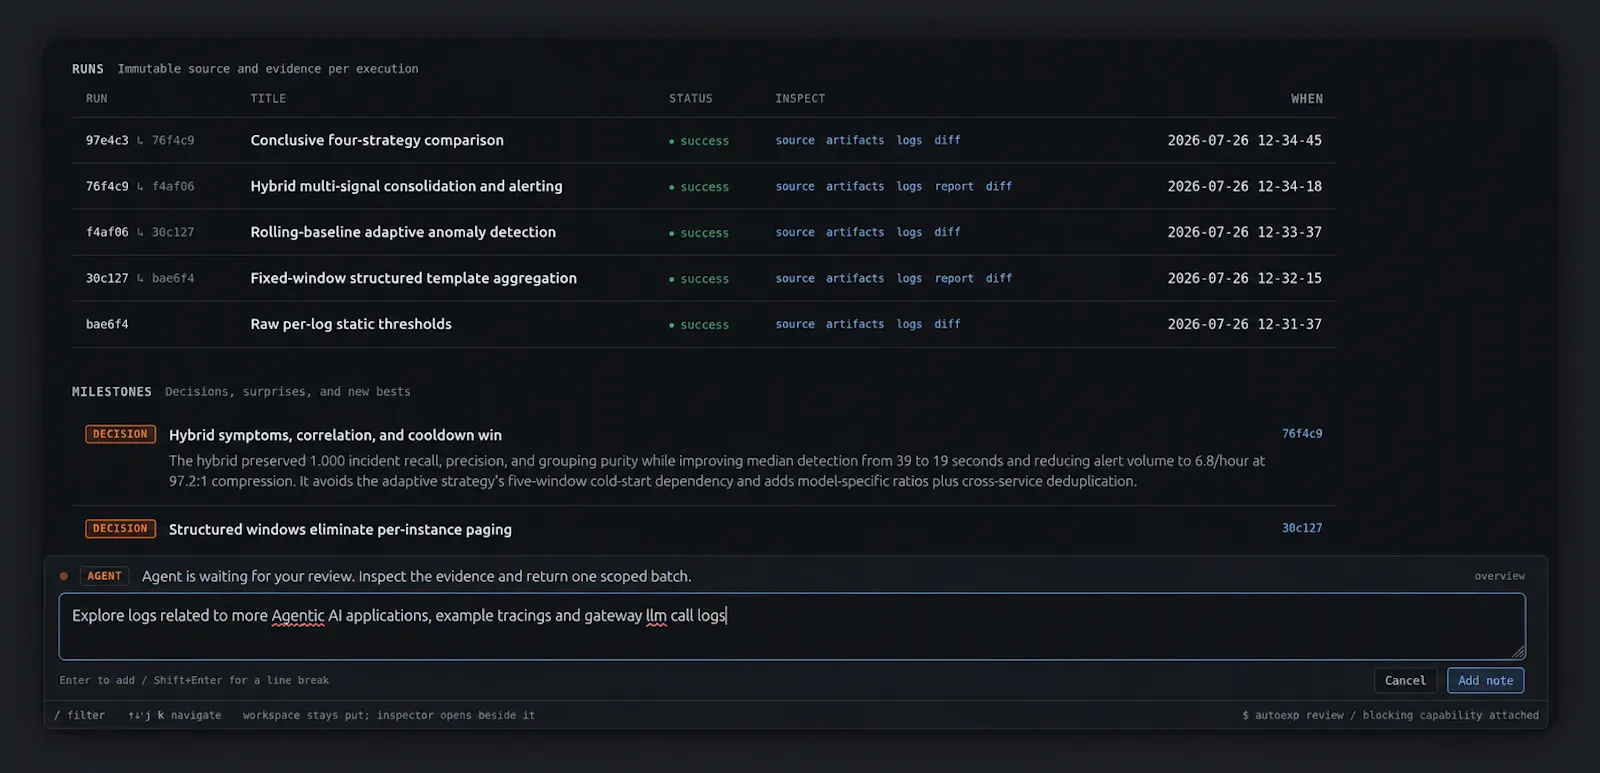The width and height of the screenshot is (1600, 773).
Task: Click the Add note button
Action: click(x=1485, y=680)
